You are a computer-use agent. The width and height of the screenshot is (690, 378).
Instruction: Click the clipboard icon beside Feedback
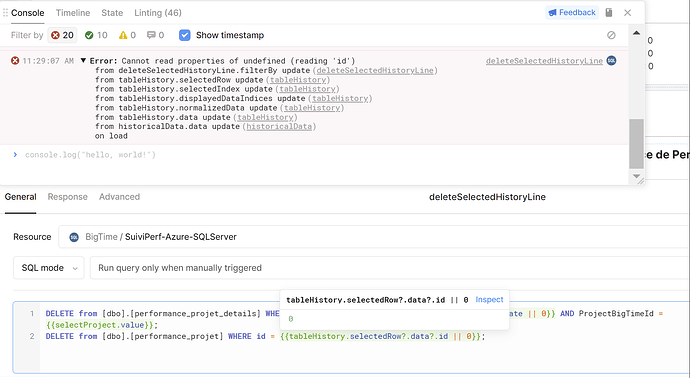(x=609, y=12)
